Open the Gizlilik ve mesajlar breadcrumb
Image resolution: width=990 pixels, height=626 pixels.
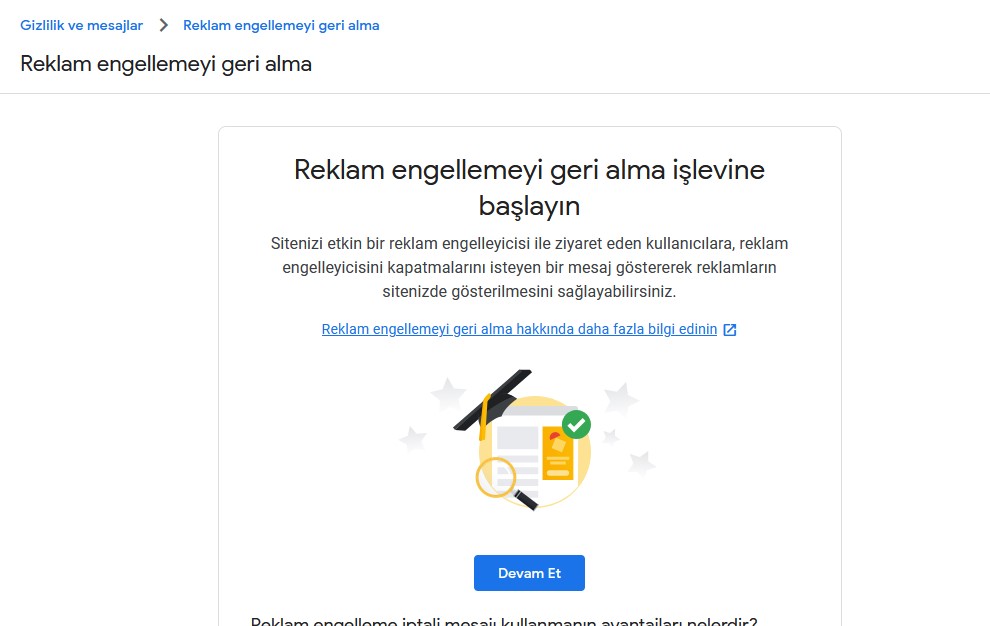[81, 25]
